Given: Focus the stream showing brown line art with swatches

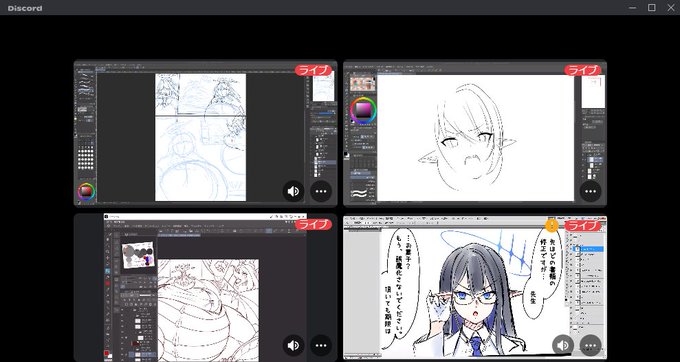Looking at the screenshot, I should (206, 288).
